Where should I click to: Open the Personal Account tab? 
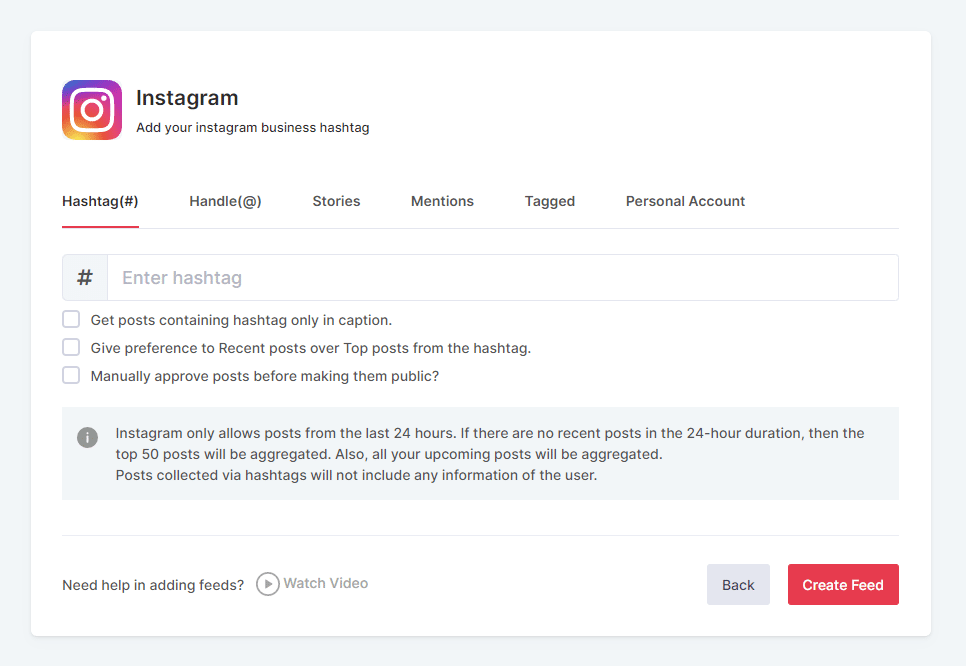(x=685, y=201)
